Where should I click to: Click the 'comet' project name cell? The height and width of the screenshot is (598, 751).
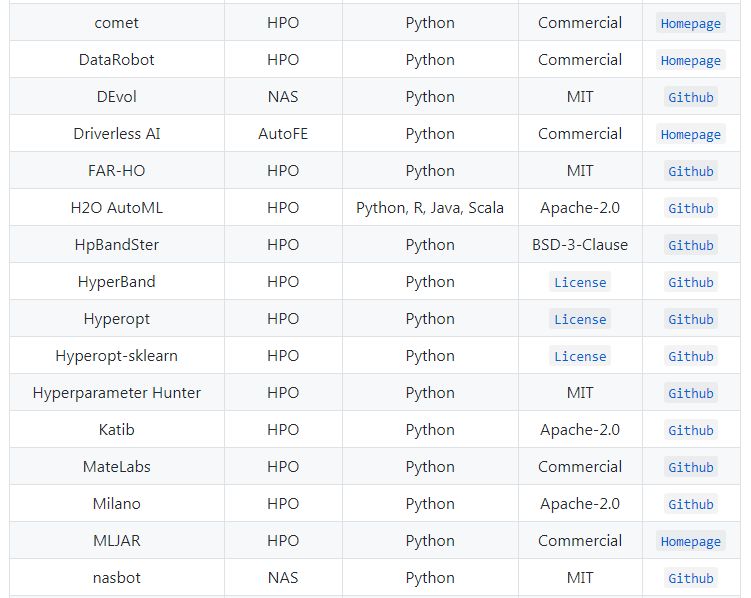coord(116,23)
